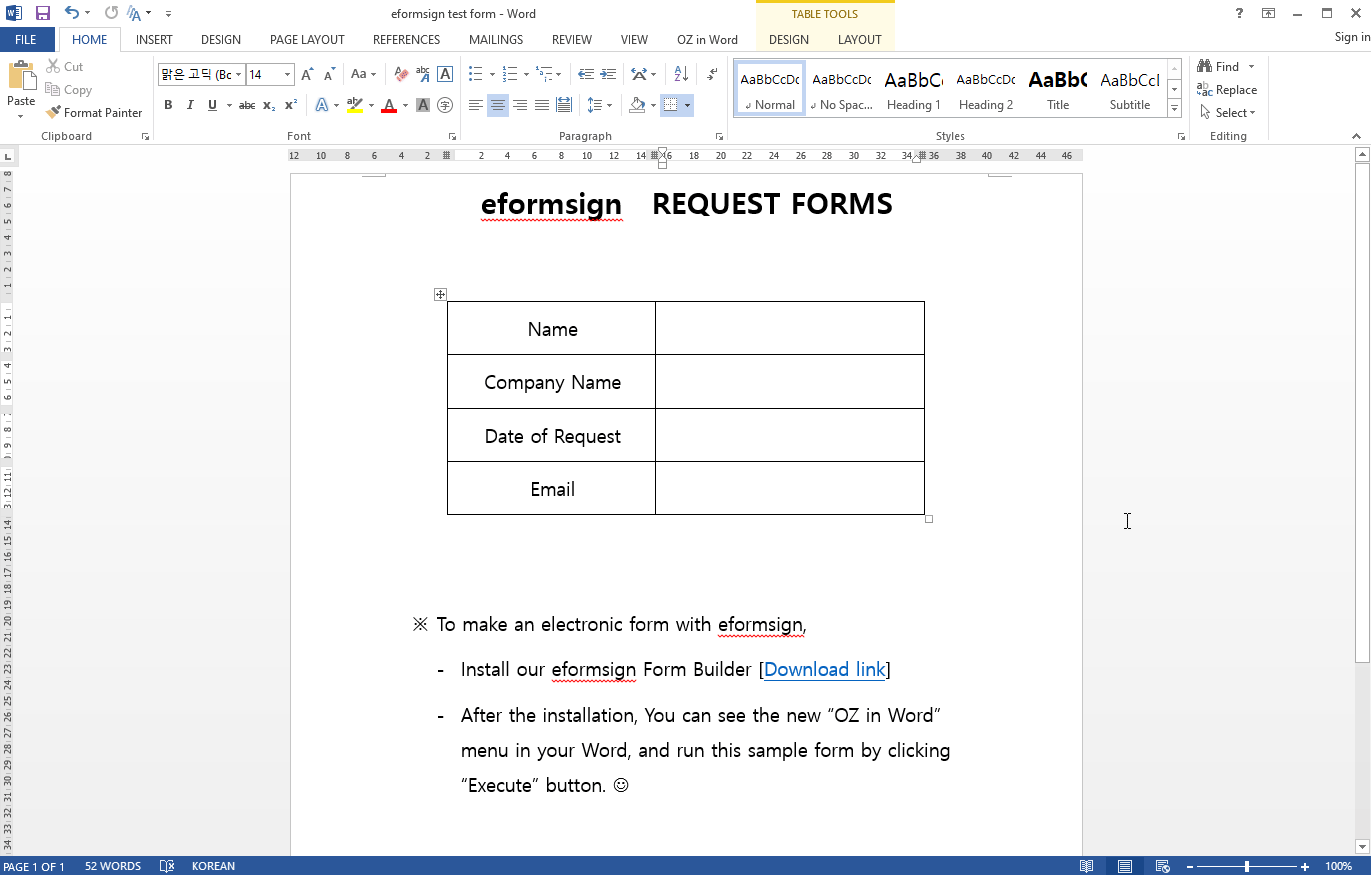Switch to the INSERT tab
This screenshot has width=1371, height=875.
click(154, 40)
